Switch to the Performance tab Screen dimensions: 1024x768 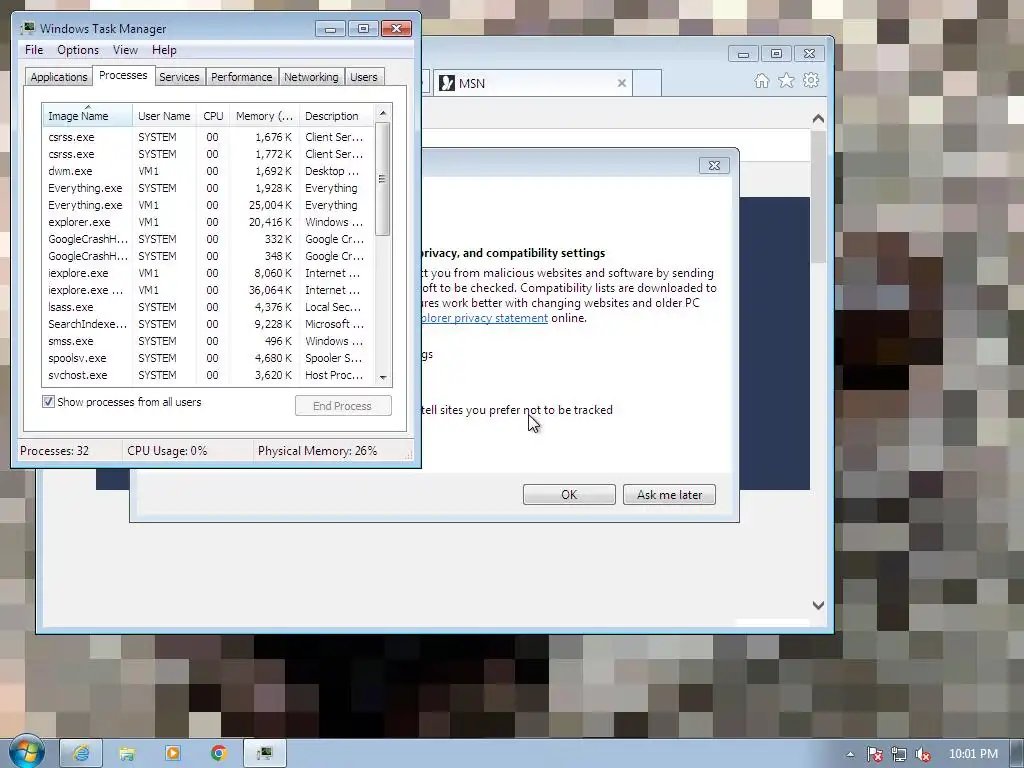click(242, 77)
